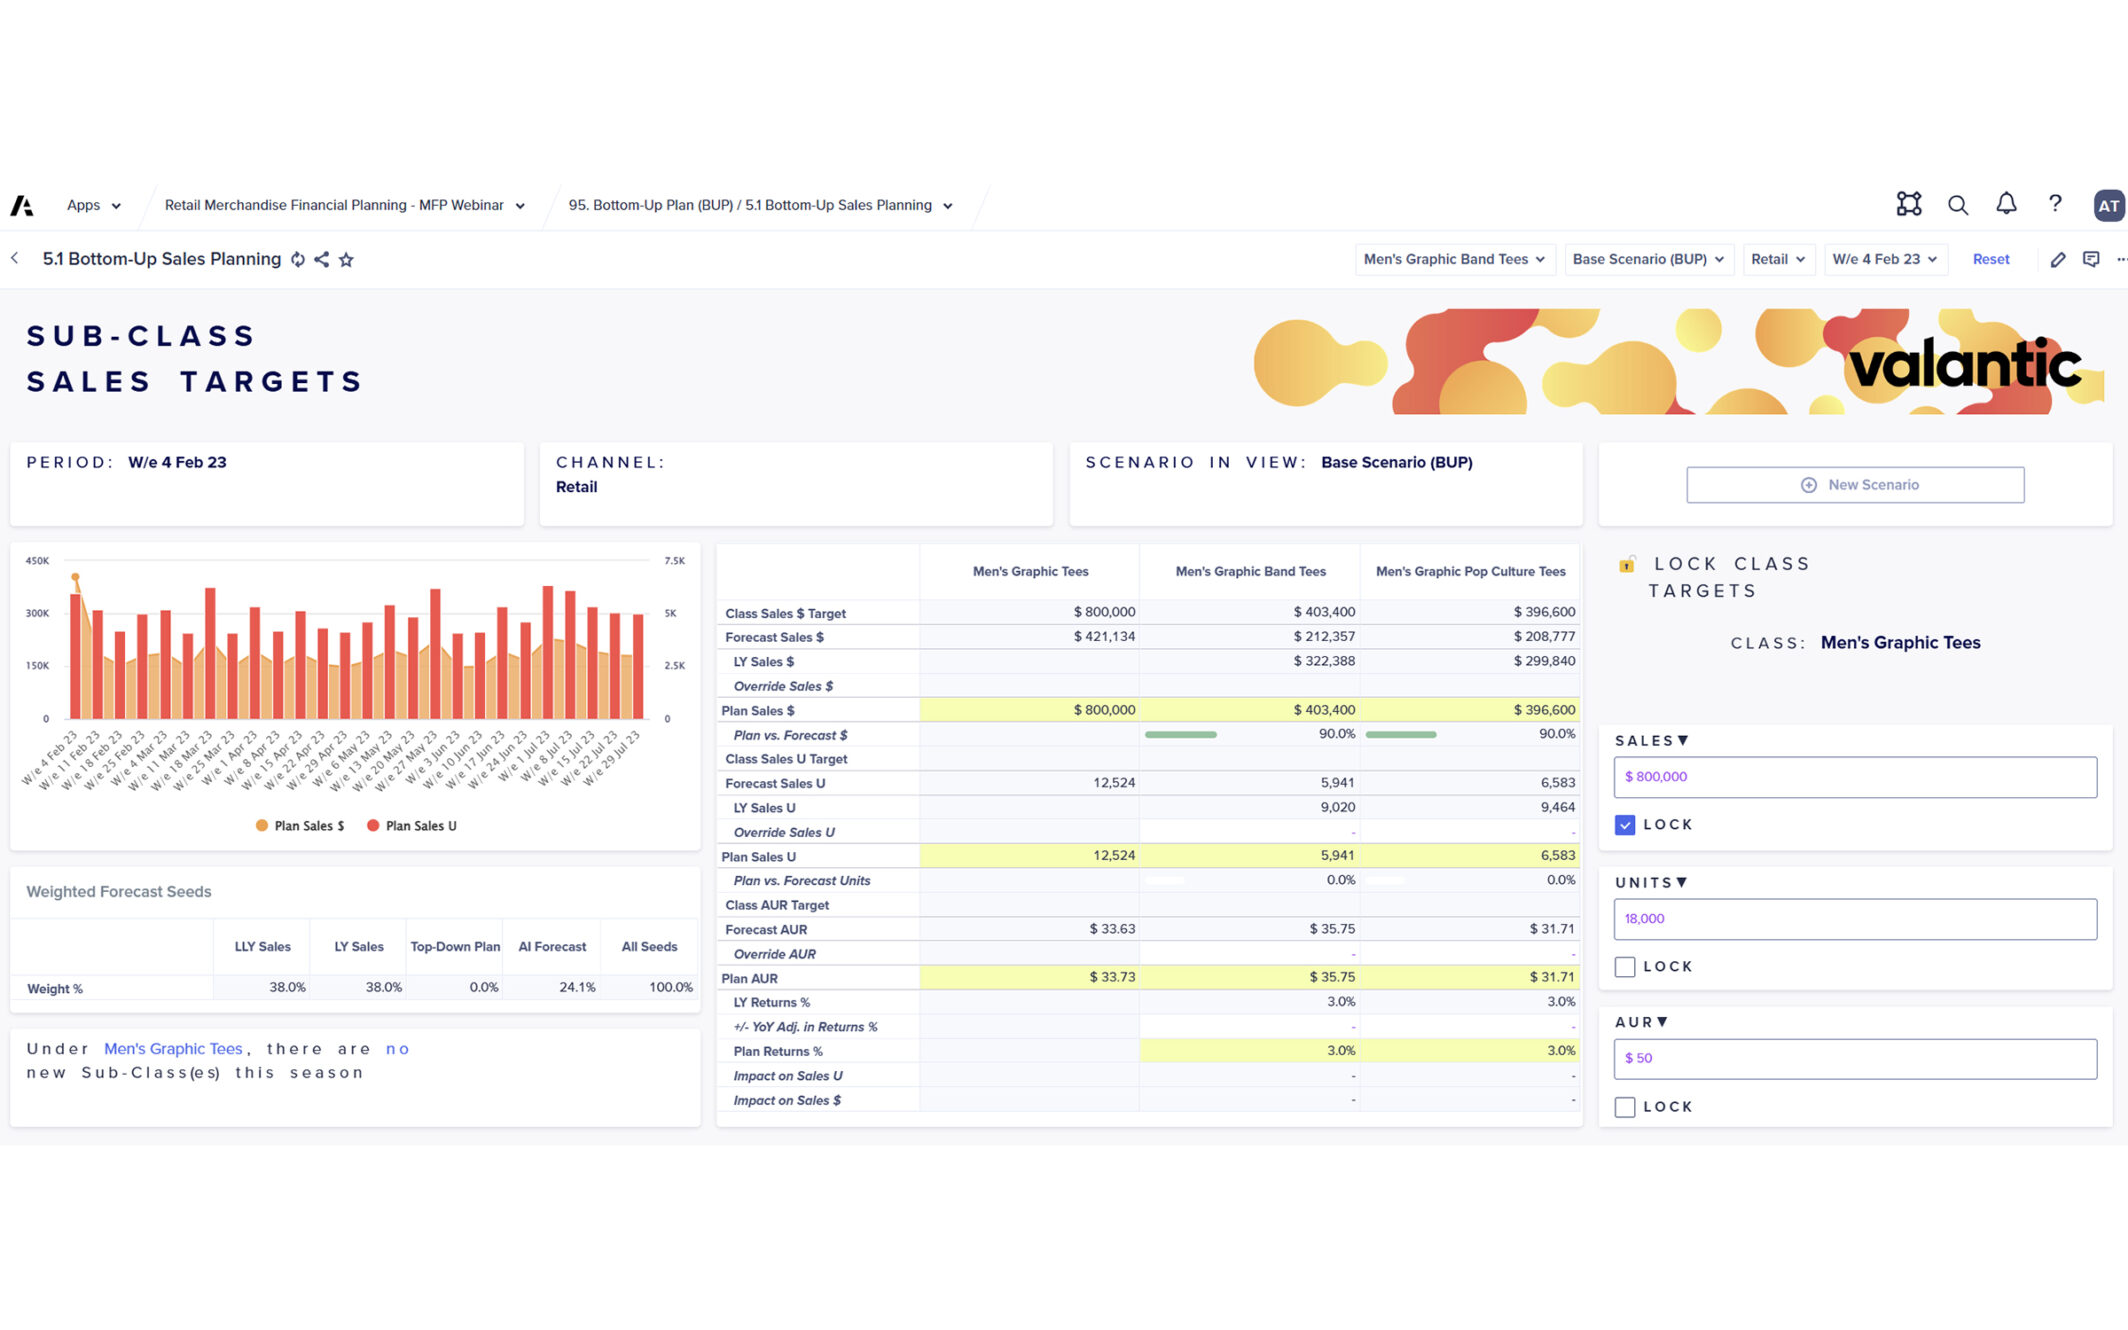The height and width of the screenshot is (1330, 2128).
Task: Enable the Units LOCK checkbox
Action: pos(1625,967)
